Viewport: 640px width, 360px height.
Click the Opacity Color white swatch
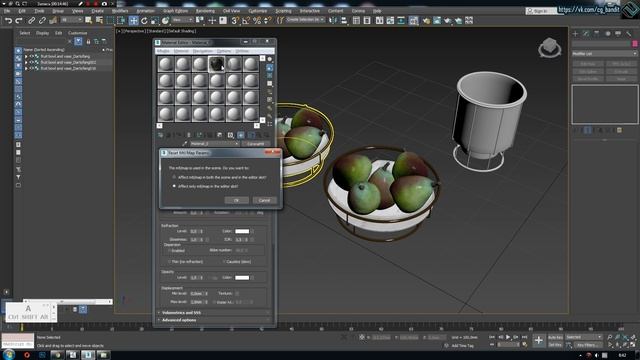pos(242,278)
